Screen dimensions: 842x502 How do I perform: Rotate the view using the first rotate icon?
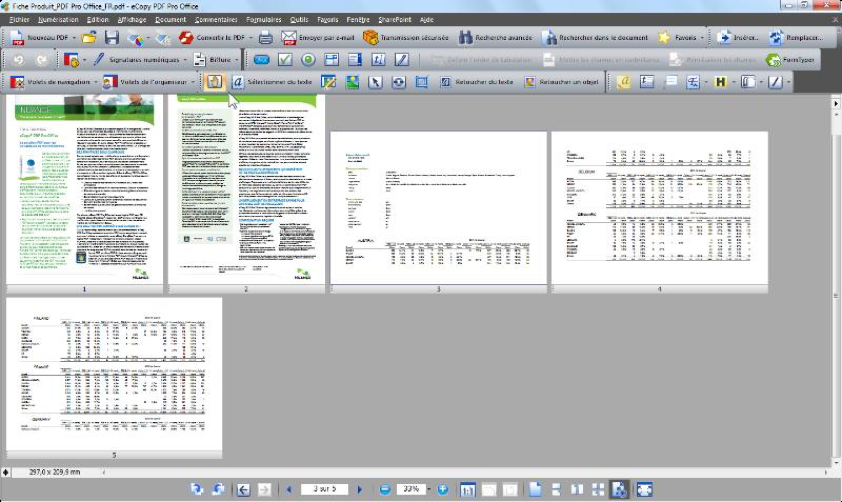[x=197, y=489]
